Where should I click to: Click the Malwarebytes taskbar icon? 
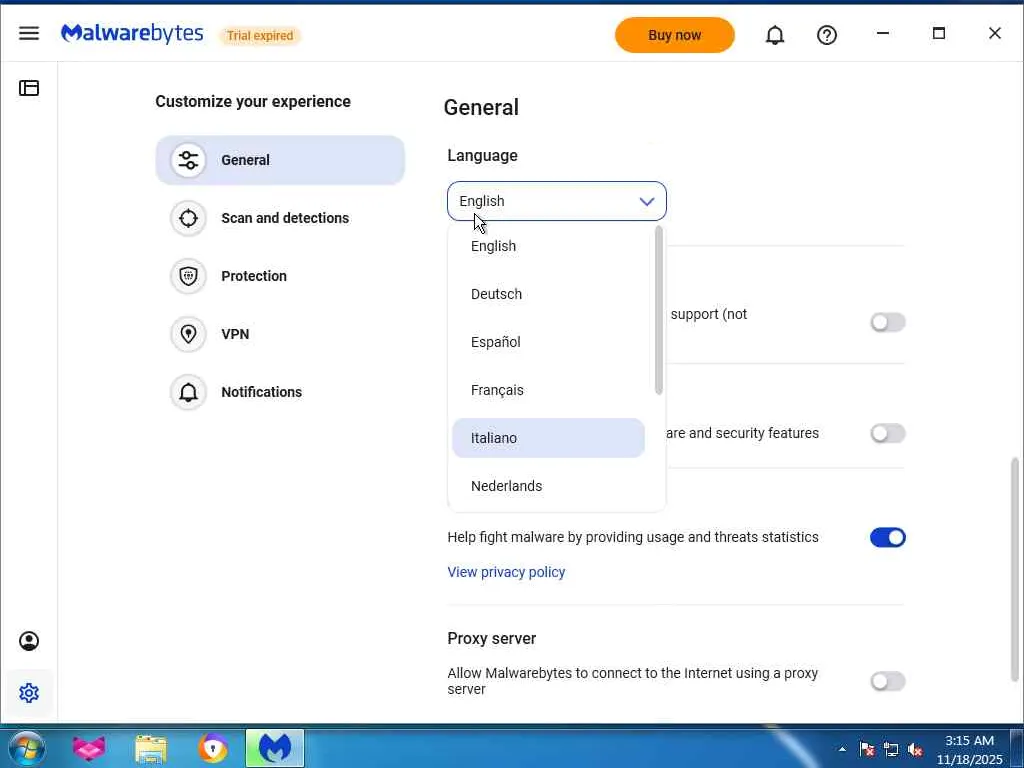pyautogui.click(x=275, y=748)
